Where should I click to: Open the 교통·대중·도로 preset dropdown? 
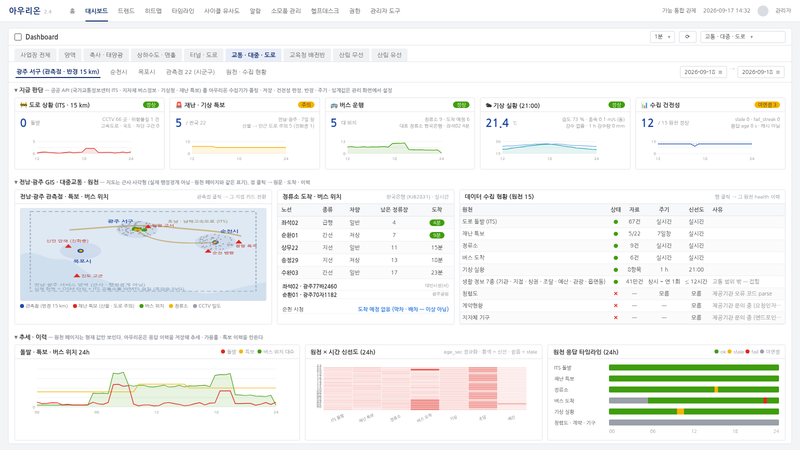coord(742,37)
